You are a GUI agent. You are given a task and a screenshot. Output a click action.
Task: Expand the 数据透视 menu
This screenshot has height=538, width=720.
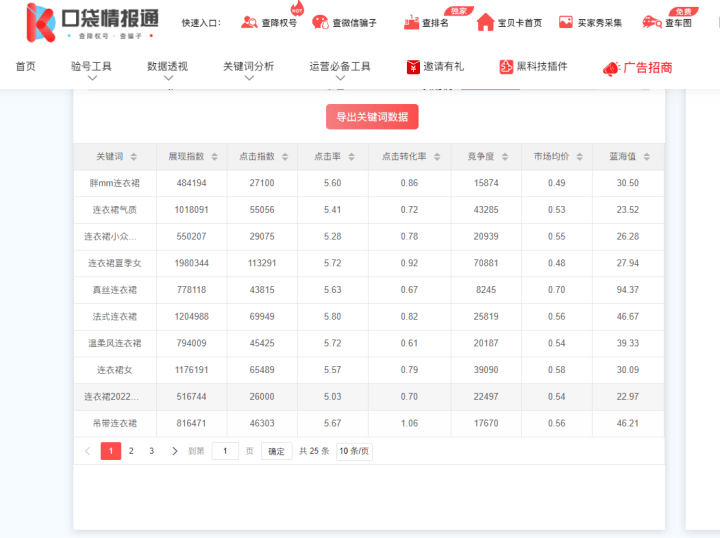pyautogui.click(x=167, y=67)
